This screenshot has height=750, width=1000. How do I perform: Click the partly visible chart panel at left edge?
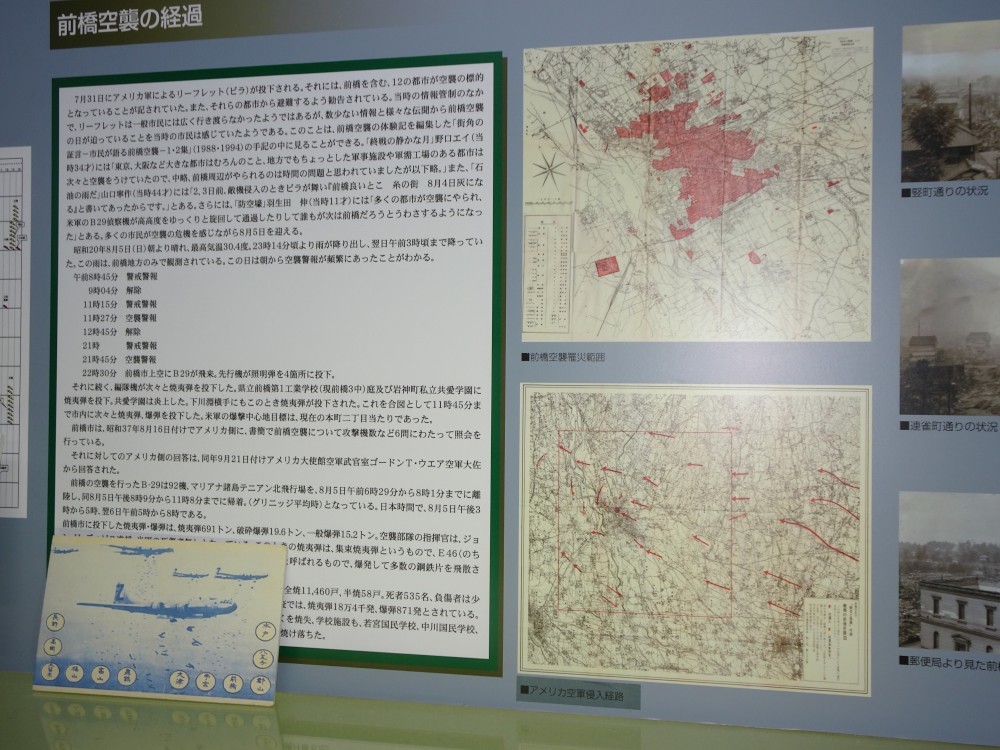pos(14,332)
